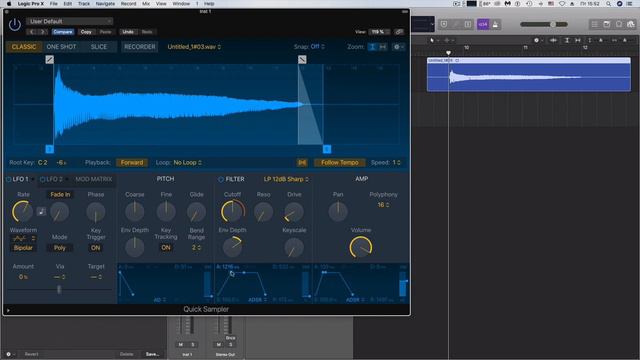Open the LFO Waveform selector

pos(24,238)
